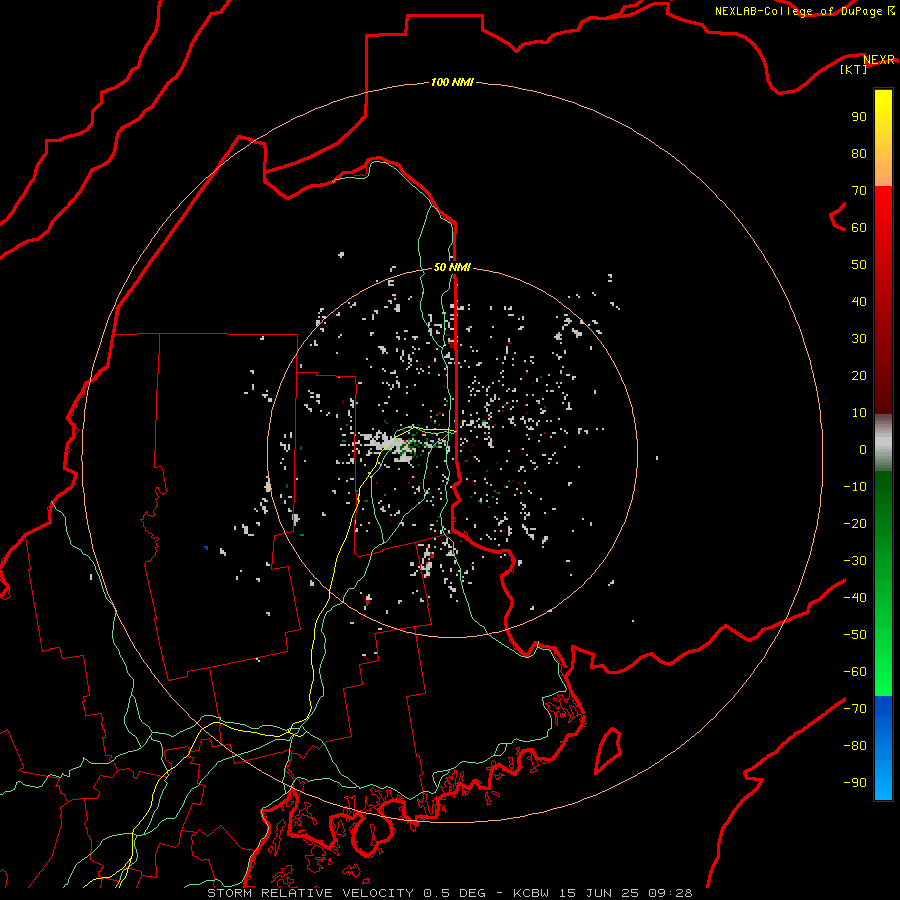Click the [KT] units label
The height and width of the screenshot is (900, 900).
tap(853, 69)
